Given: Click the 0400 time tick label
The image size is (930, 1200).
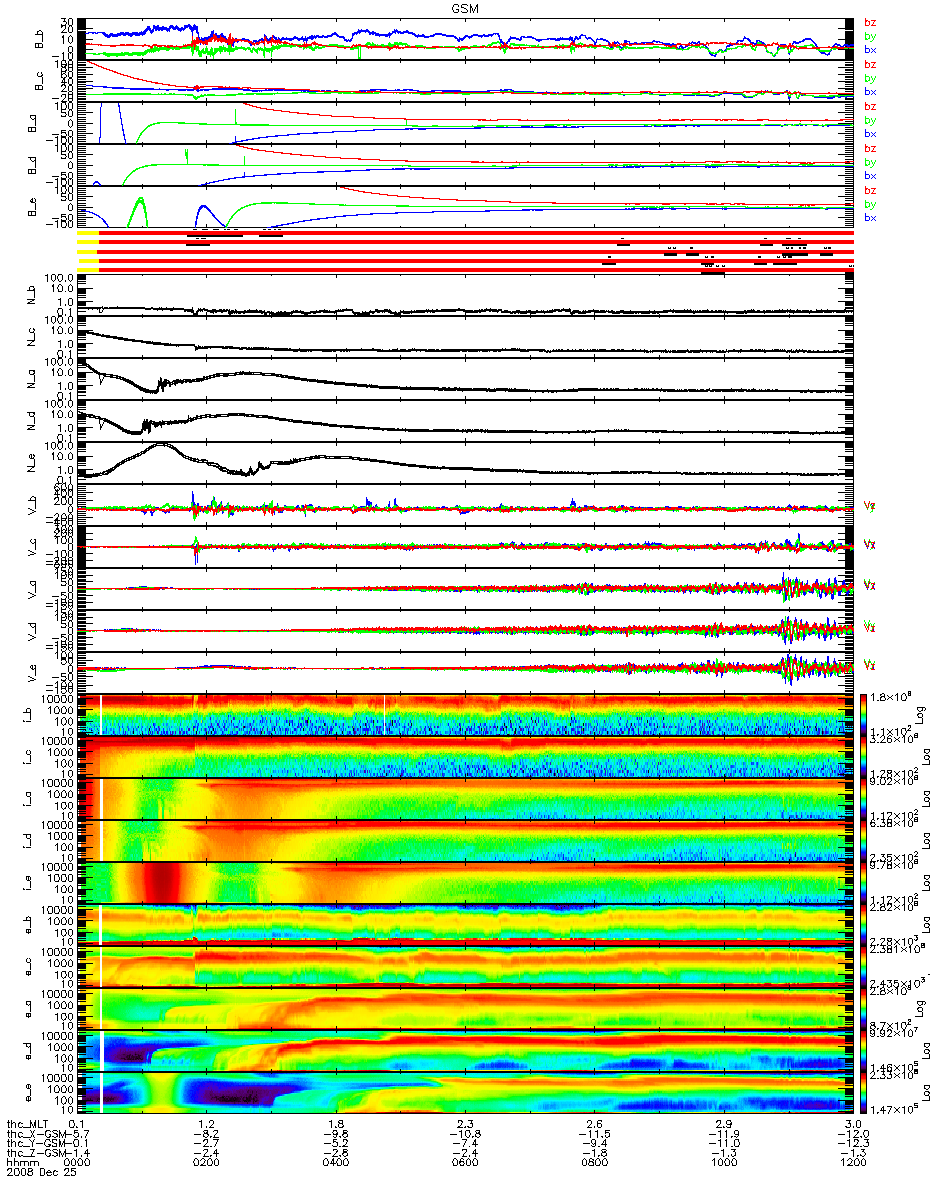Looking at the screenshot, I should [336, 1162].
